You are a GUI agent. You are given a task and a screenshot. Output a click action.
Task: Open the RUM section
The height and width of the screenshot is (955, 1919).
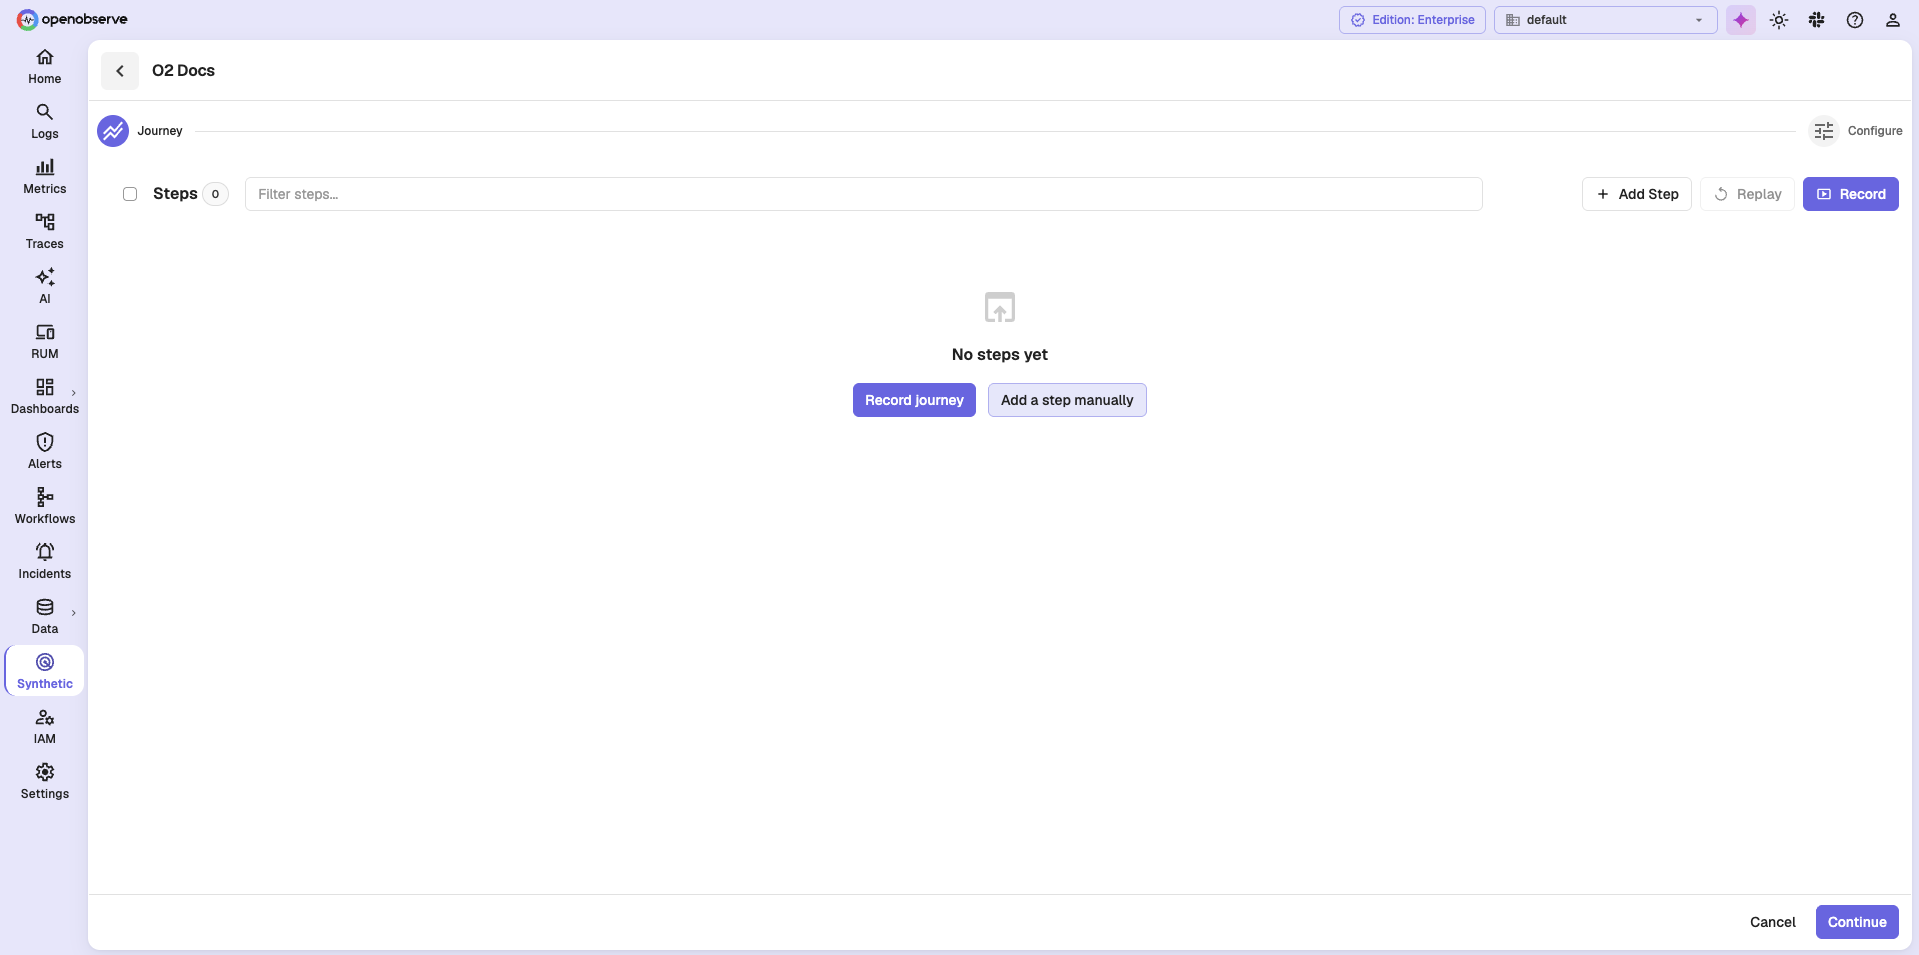pyautogui.click(x=44, y=342)
